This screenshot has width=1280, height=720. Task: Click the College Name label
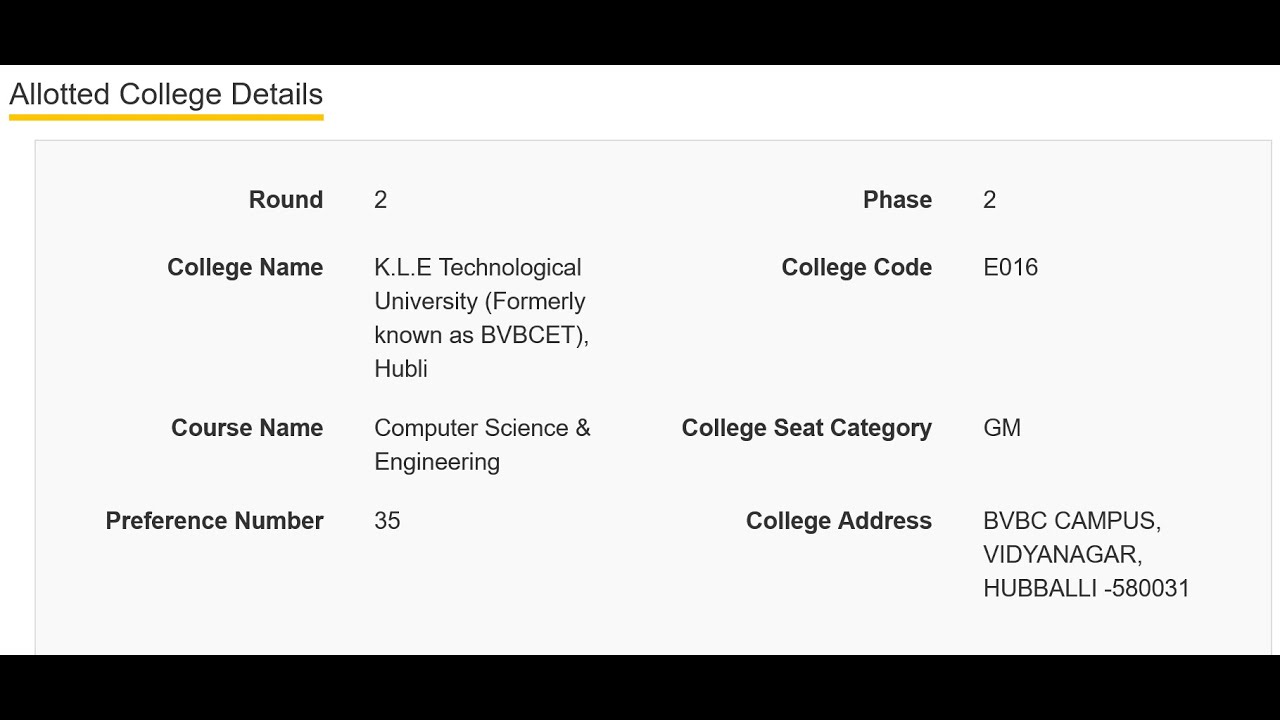[x=245, y=268]
